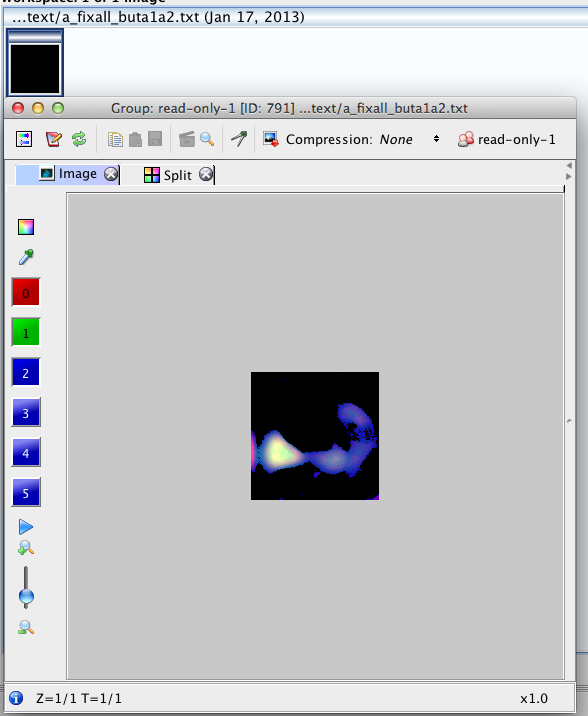
Task: Click the copy rendering settings icon
Action: pyautogui.click(x=115, y=139)
